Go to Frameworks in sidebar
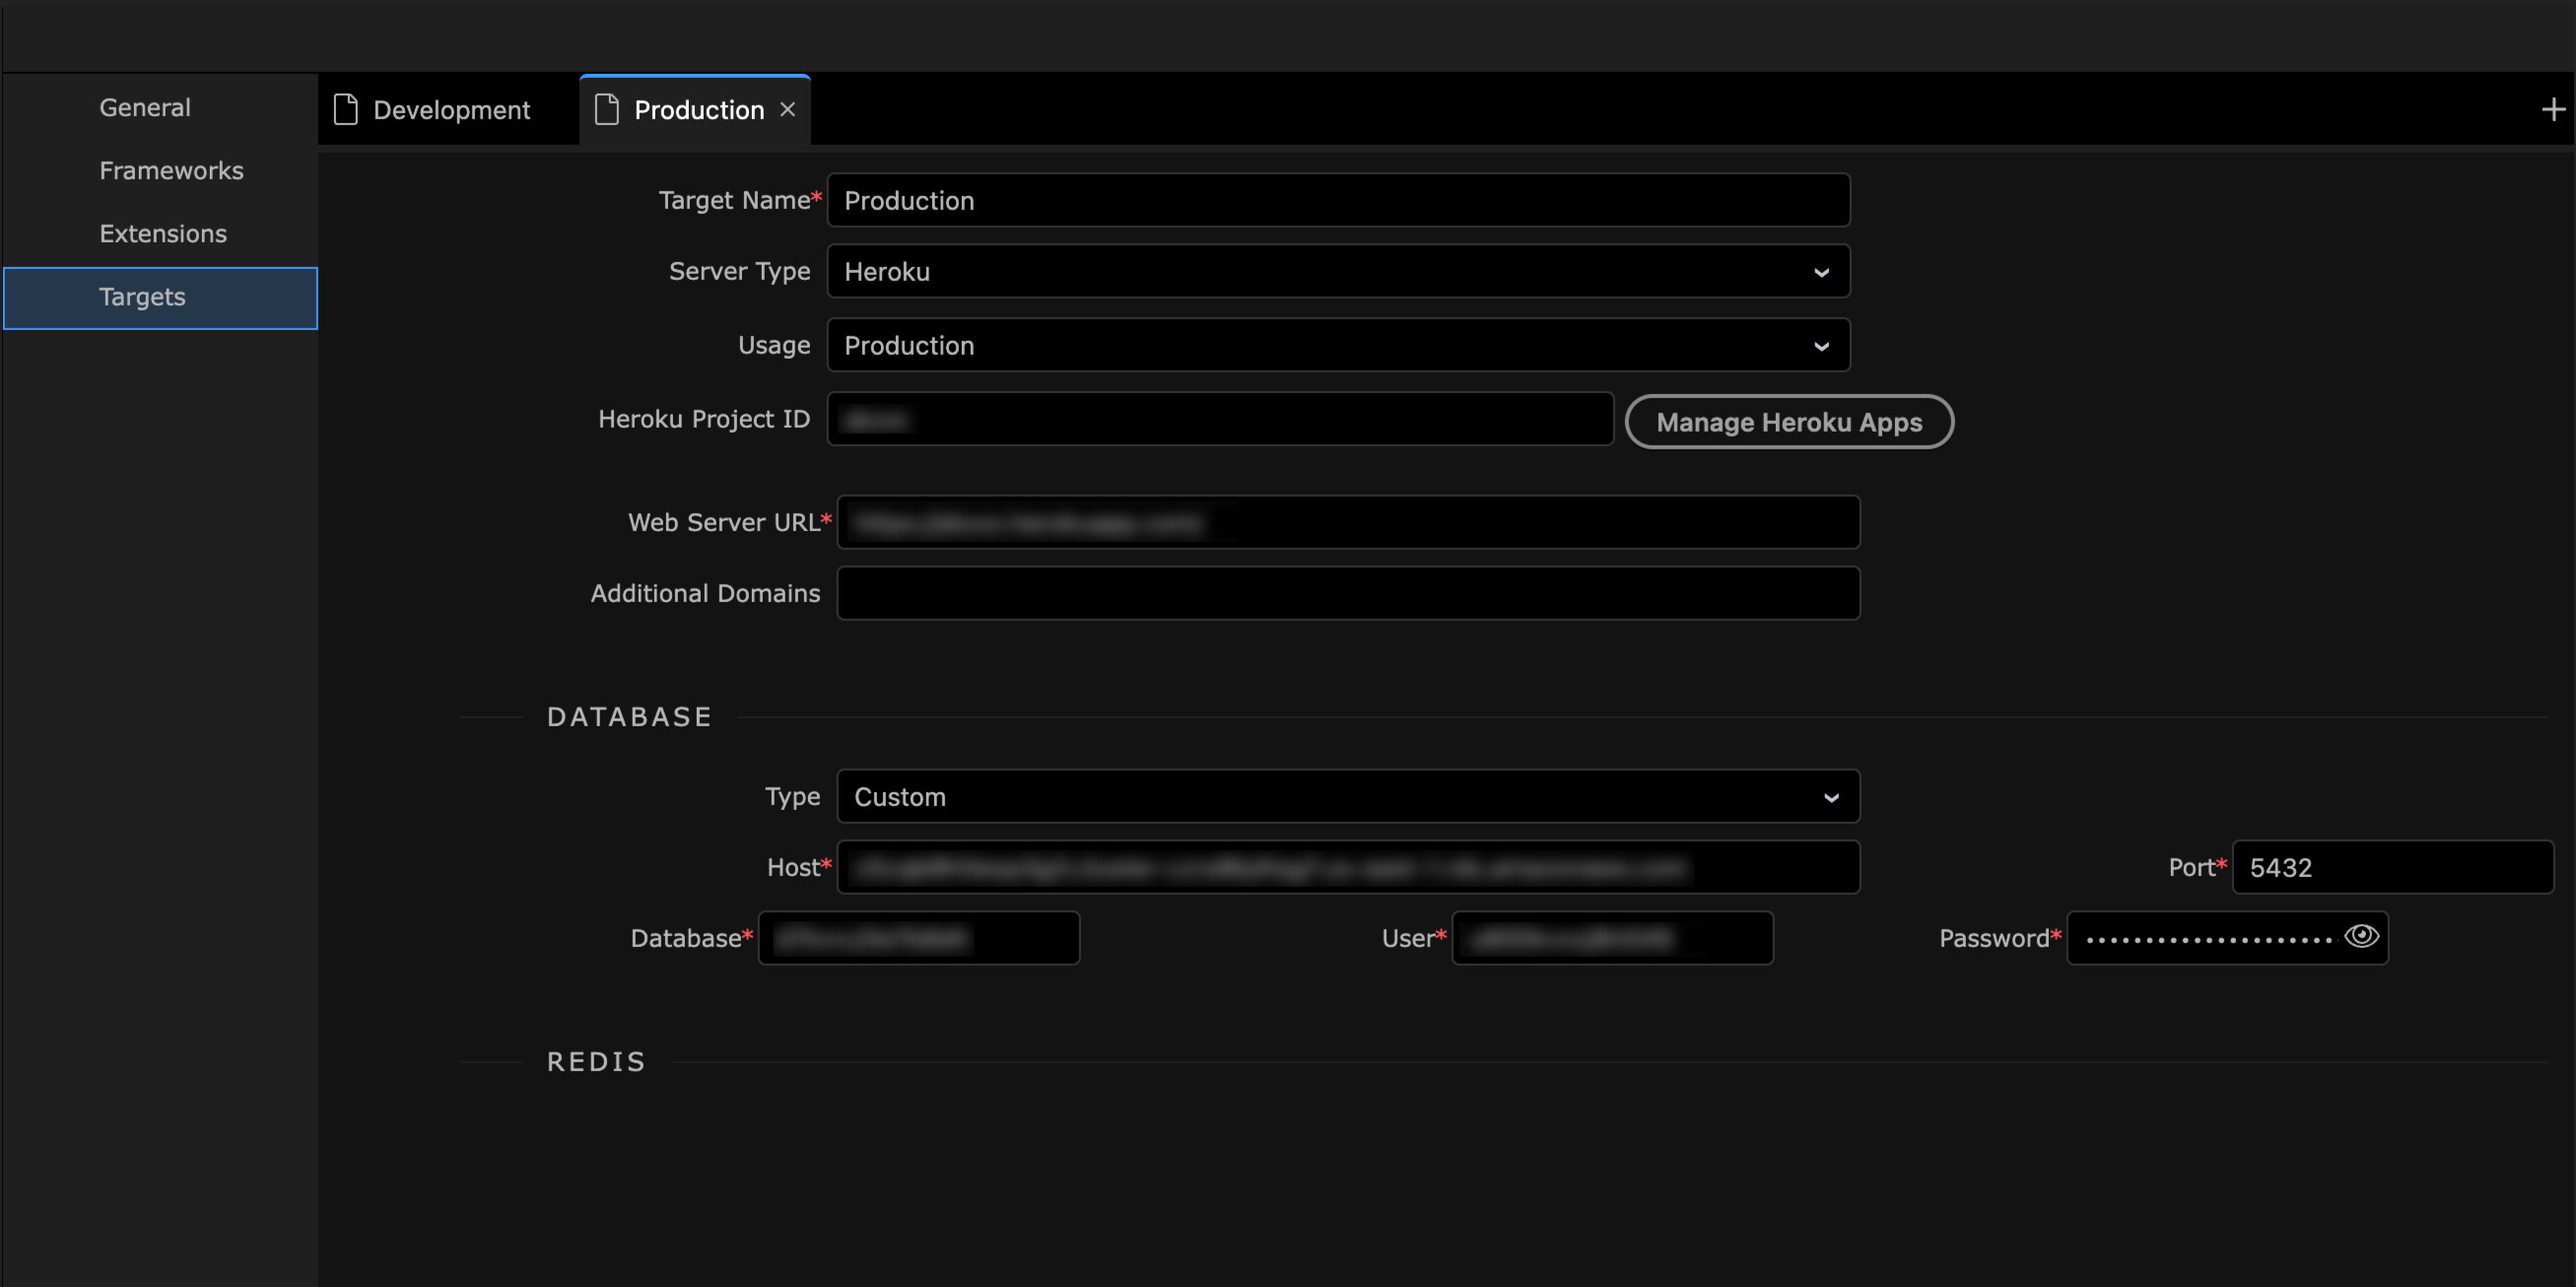Viewport: 2576px width, 1287px height. point(171,170)
